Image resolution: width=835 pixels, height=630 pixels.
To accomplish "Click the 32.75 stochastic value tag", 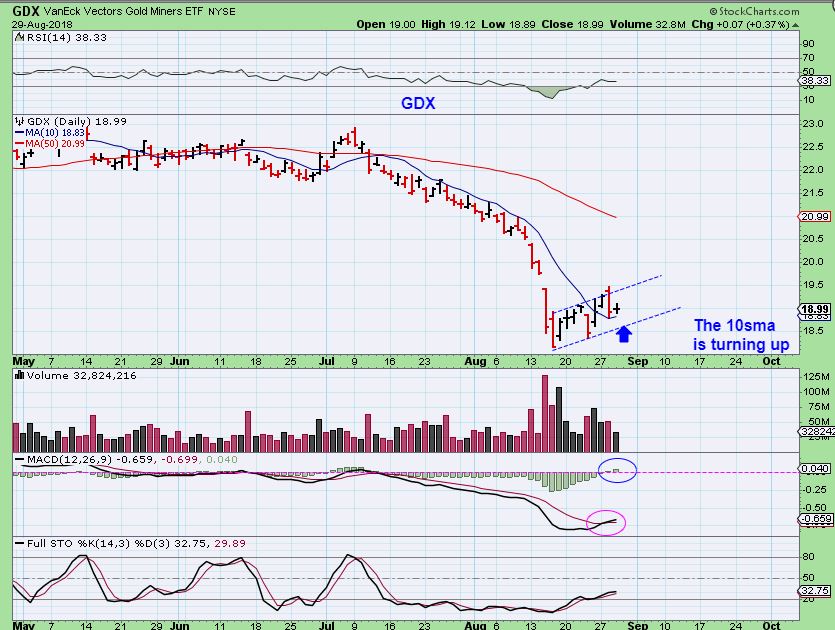I will pyautogui.click(x=815, y=591).
